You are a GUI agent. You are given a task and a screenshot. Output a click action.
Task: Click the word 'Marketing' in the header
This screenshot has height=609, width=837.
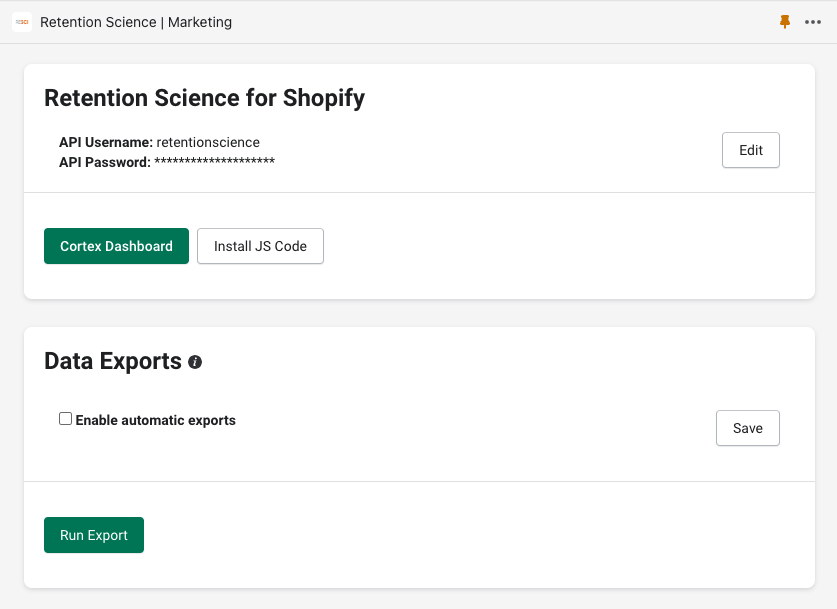(200, 22)
